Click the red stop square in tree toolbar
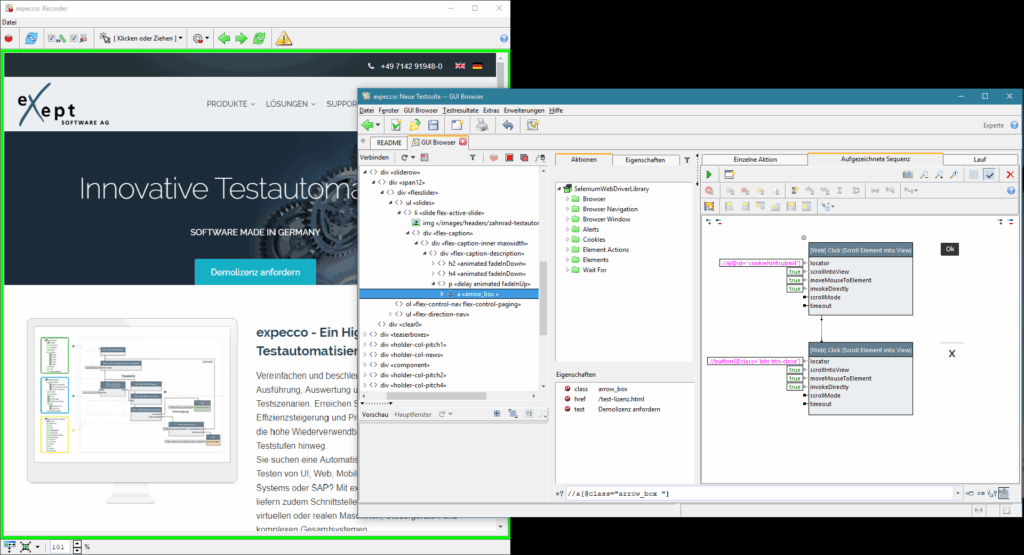 click(509, 158)
